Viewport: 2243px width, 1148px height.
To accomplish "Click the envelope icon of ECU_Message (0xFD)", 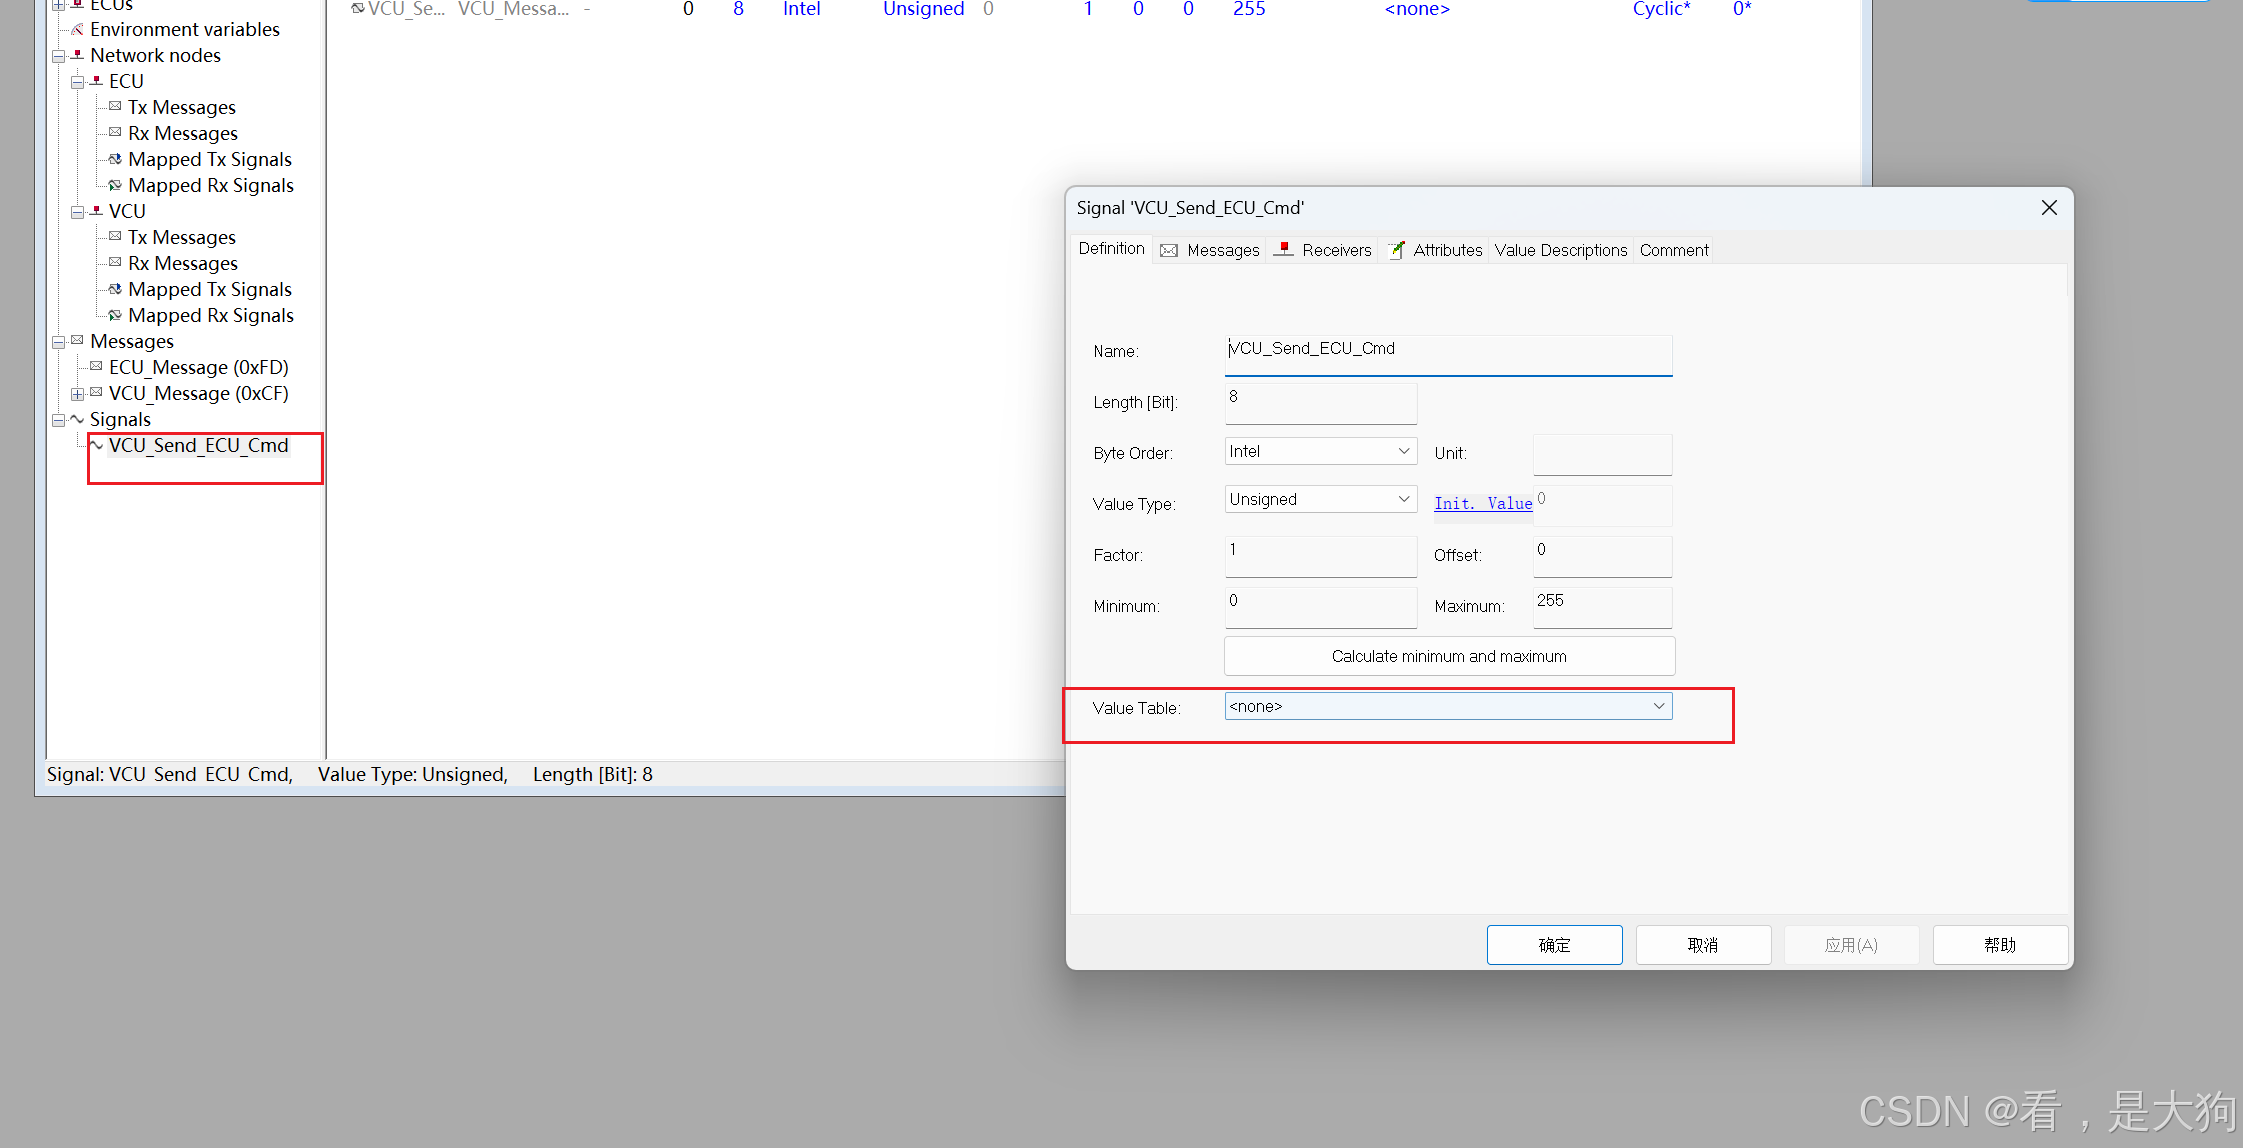I will 96,367.
